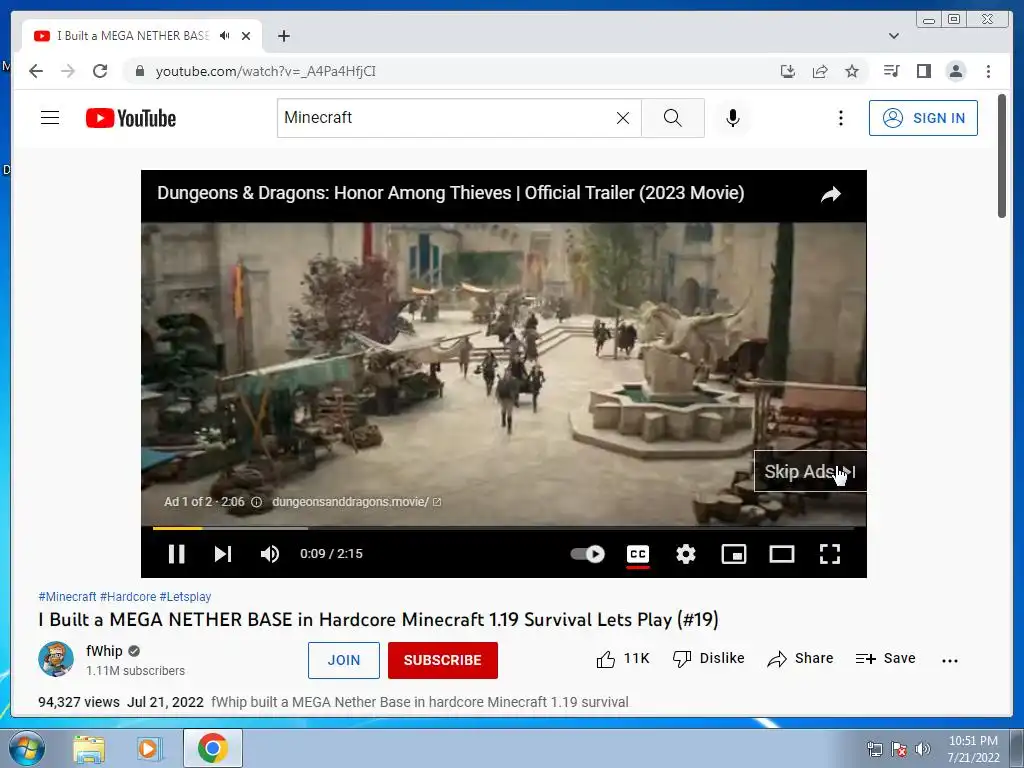Mute the player volume speaker icon
Image resolution: width=1024 pixels, height=768 pixels.
pyautogui.click(x=270, y=554)
